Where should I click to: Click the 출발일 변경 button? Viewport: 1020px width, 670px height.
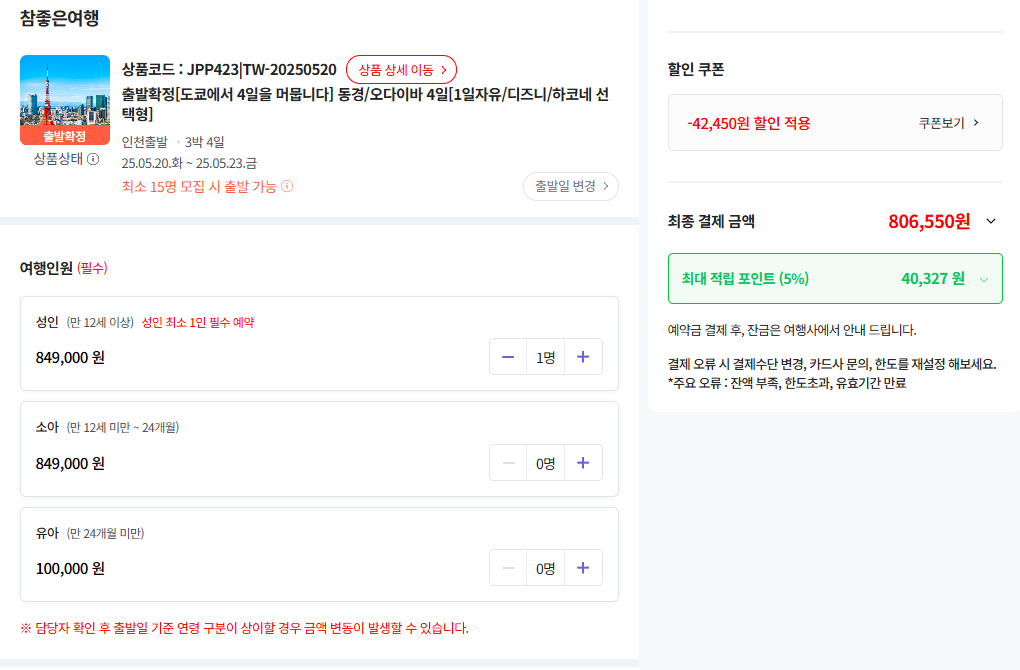click(570, 187)
